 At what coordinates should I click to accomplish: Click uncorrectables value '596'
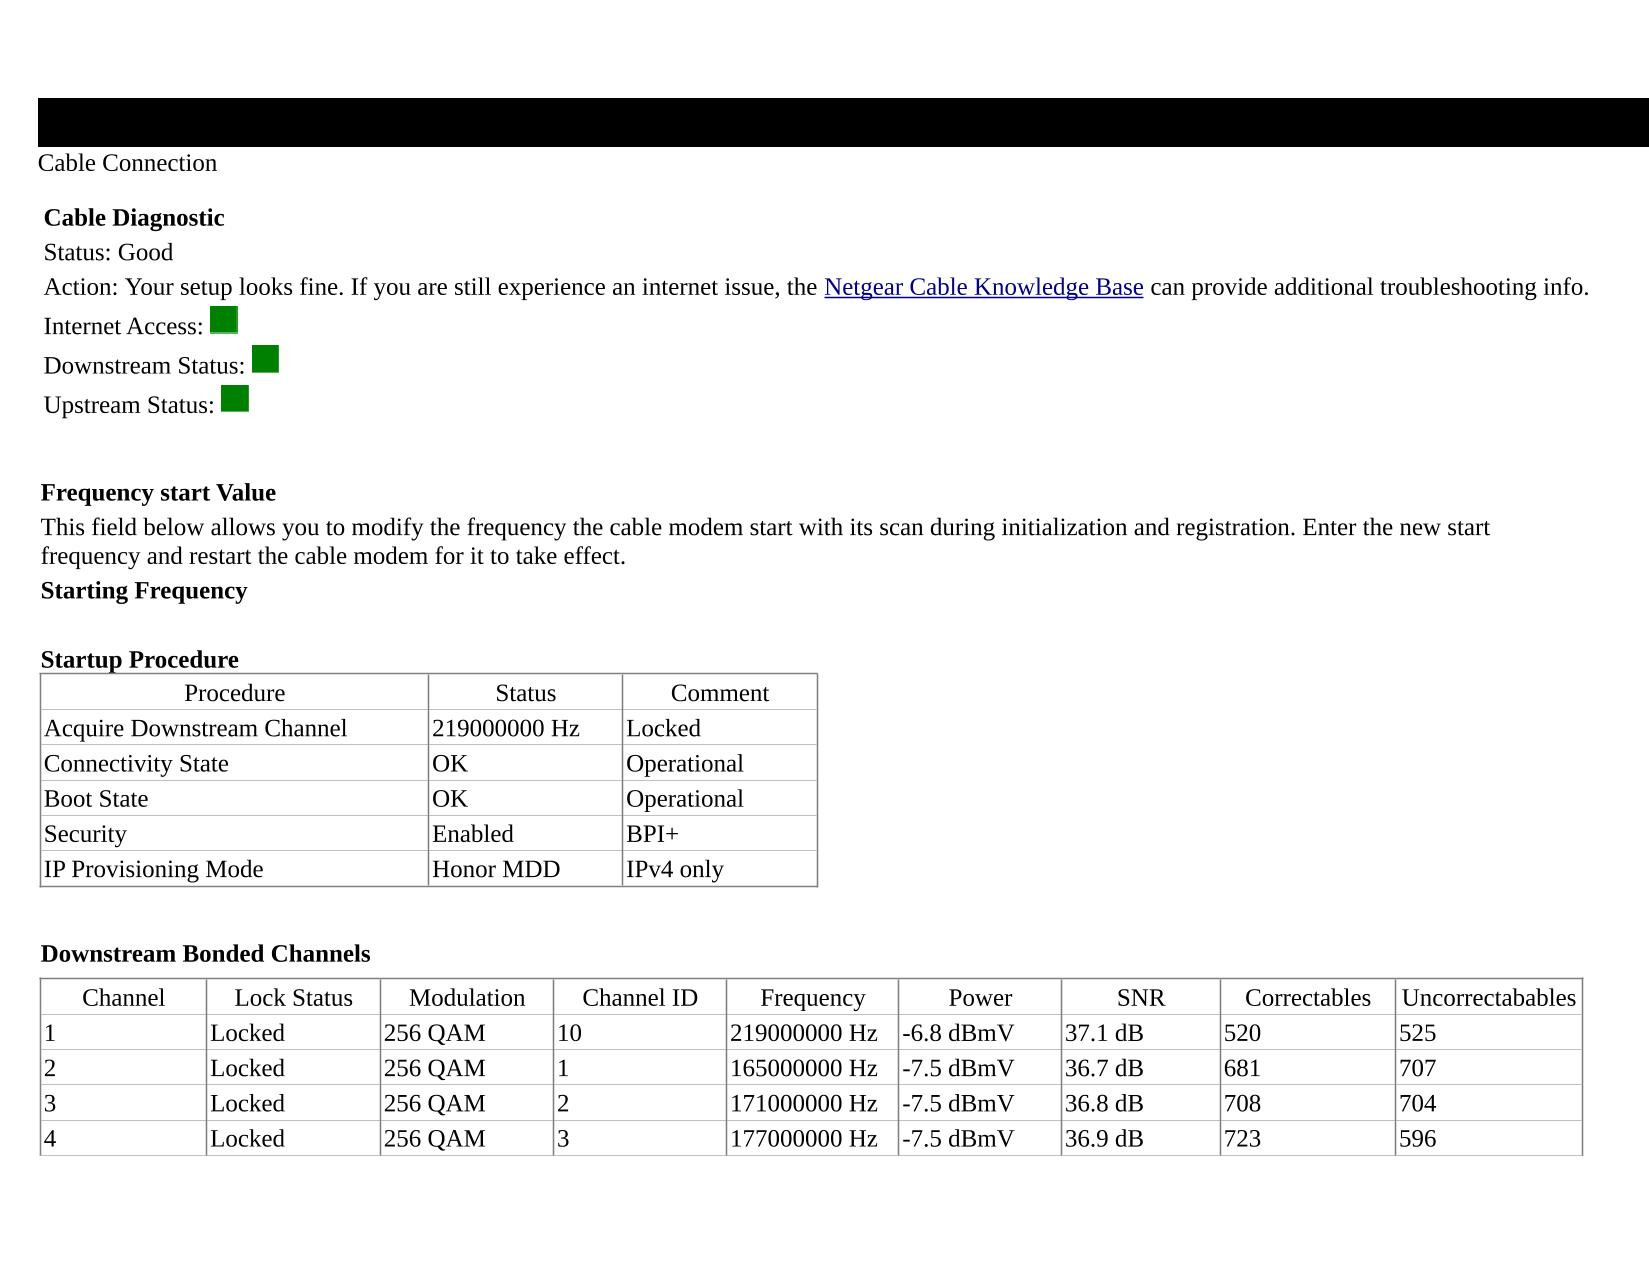click(x=1489, y=1139)
